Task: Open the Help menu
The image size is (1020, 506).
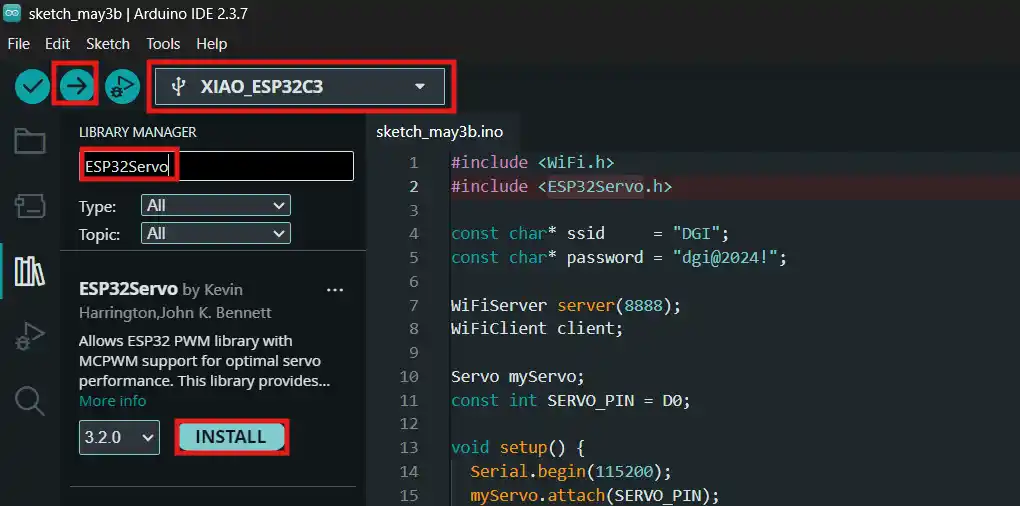Action: coord(211,44)
